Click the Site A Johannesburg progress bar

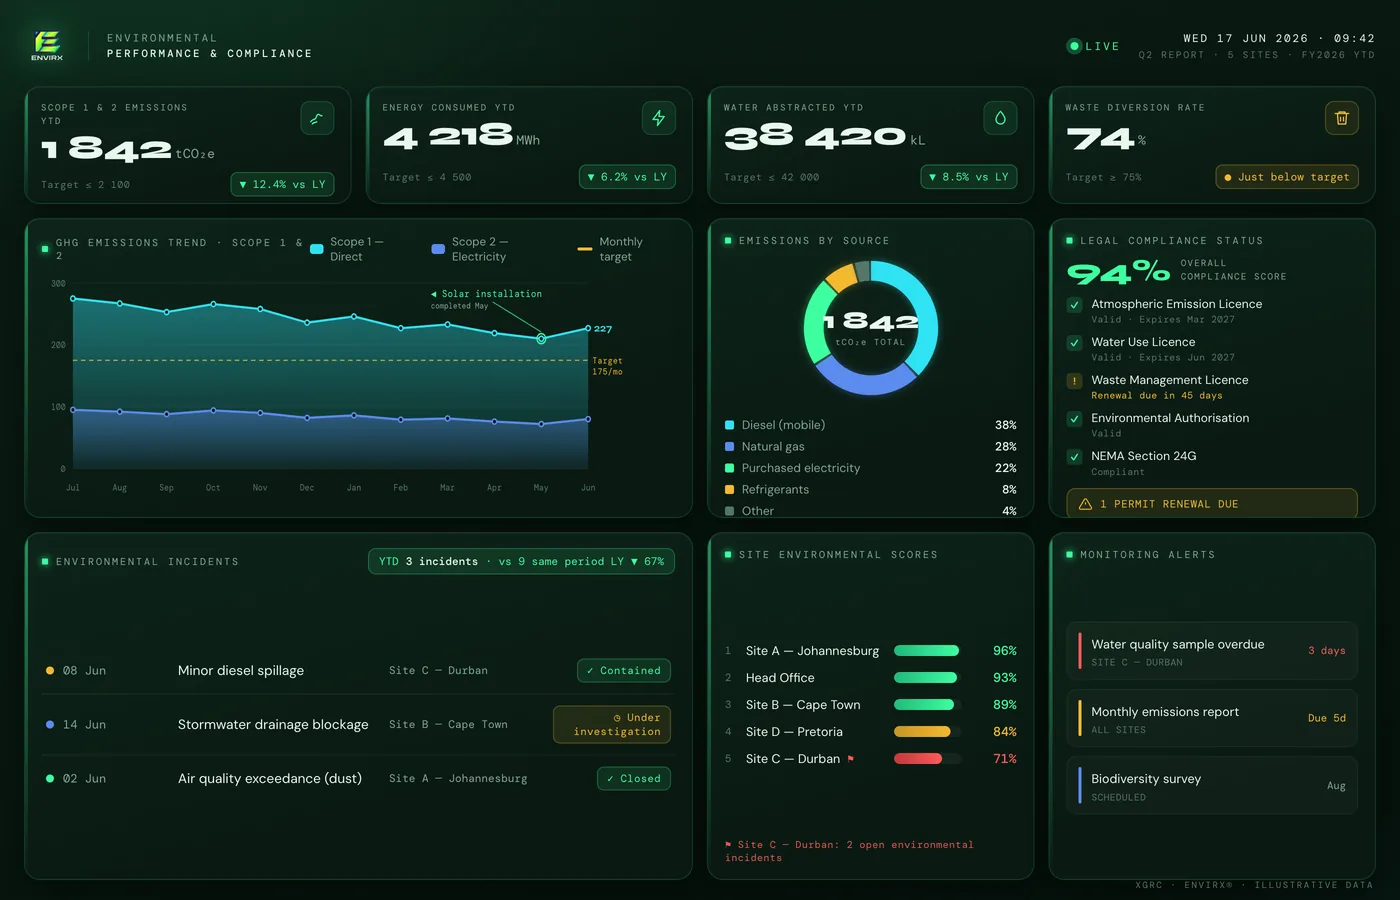(927, 651)
